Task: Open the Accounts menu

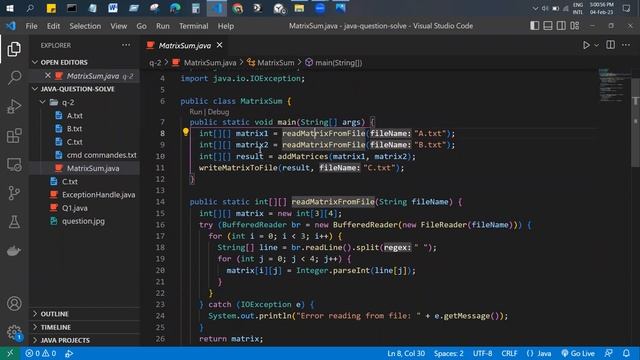Action: (14, 304)
